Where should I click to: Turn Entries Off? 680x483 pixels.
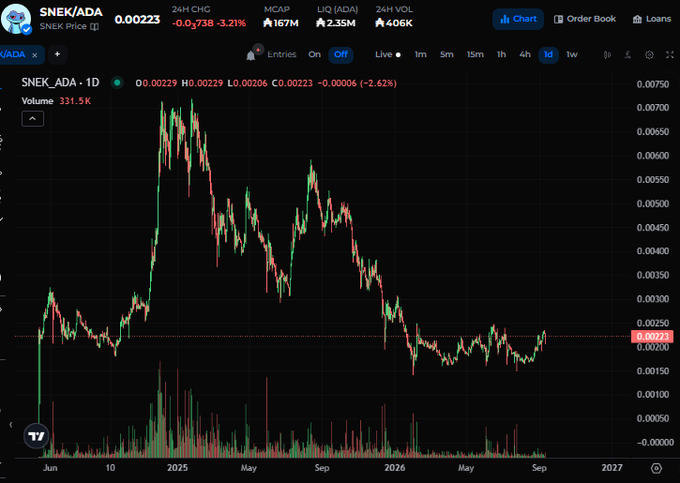click(341, 55)
